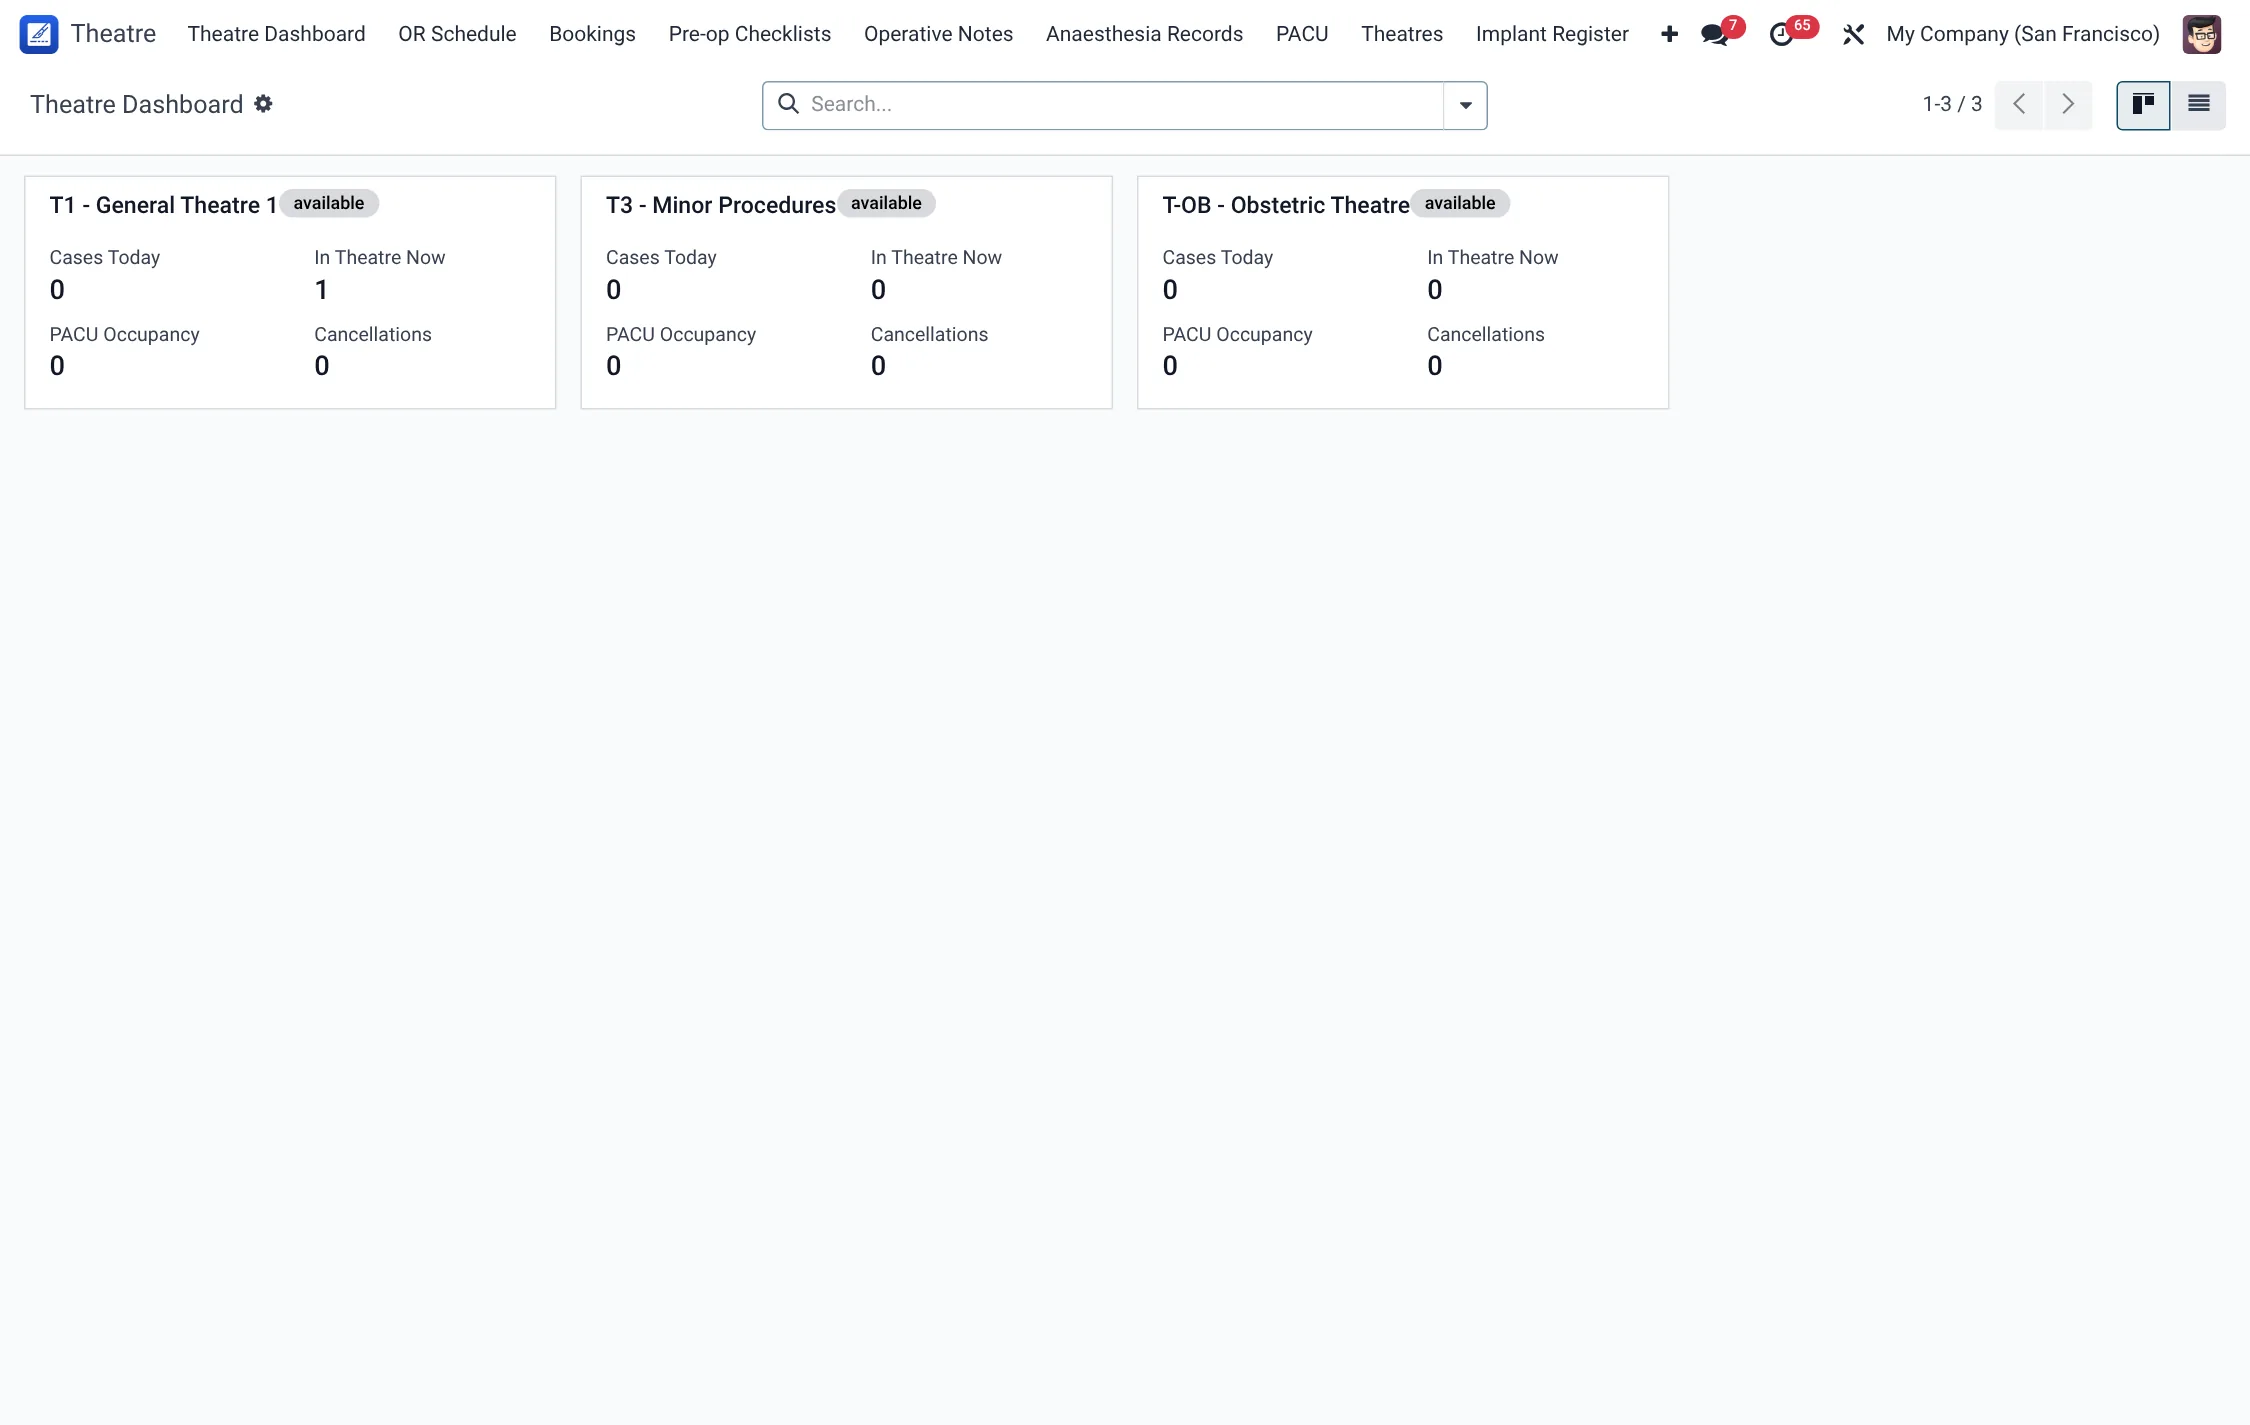Click the available badge on T1 card
The height and width of the screenshot is (1425, 2250).
[329, 203]
